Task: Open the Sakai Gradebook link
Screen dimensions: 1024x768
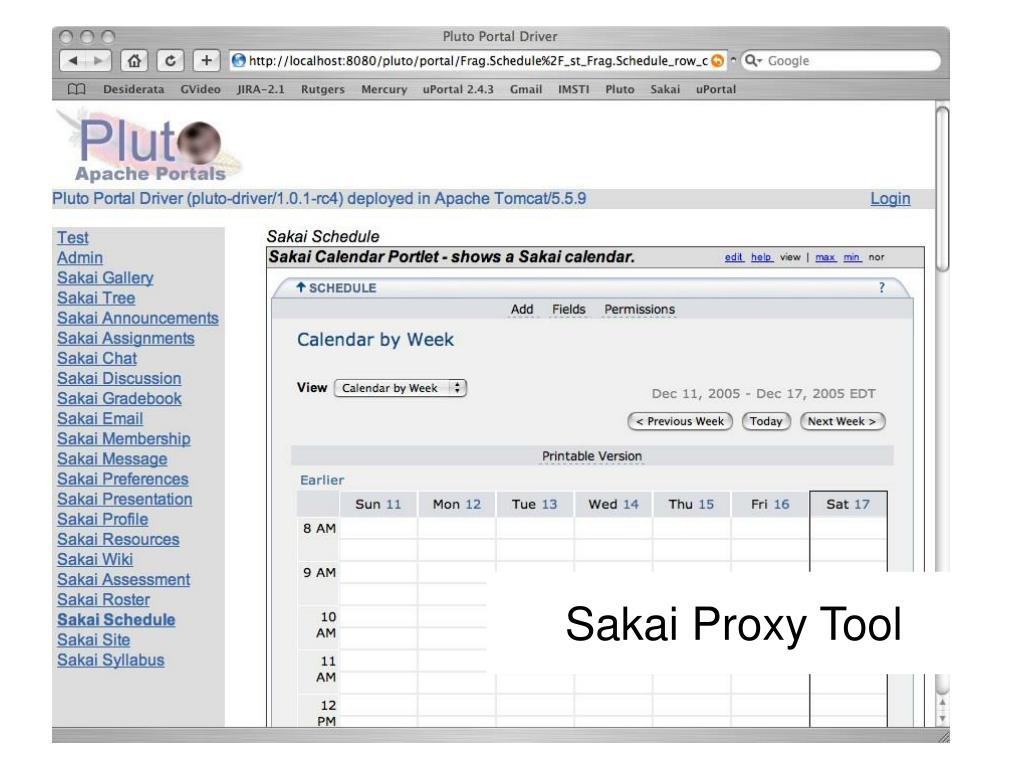Action: pyautogui.click(x=120, y=399)
